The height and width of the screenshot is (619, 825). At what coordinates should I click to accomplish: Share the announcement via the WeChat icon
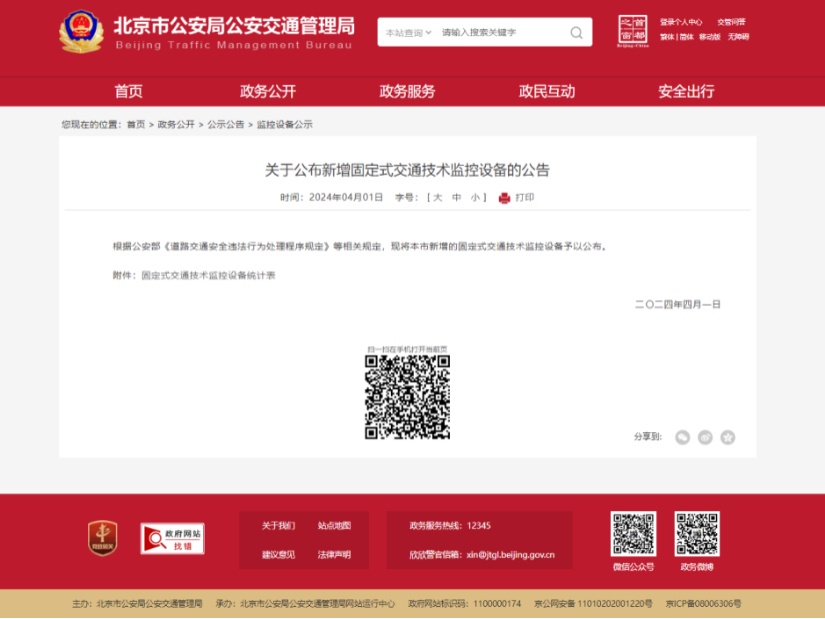point(684,437)
